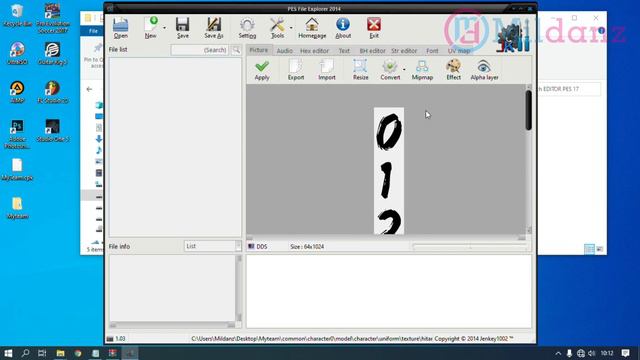The height and width of the screenshot is (360, 640).
Task: Expand the Tools dropdown arrow
Action: pos(291,28)
